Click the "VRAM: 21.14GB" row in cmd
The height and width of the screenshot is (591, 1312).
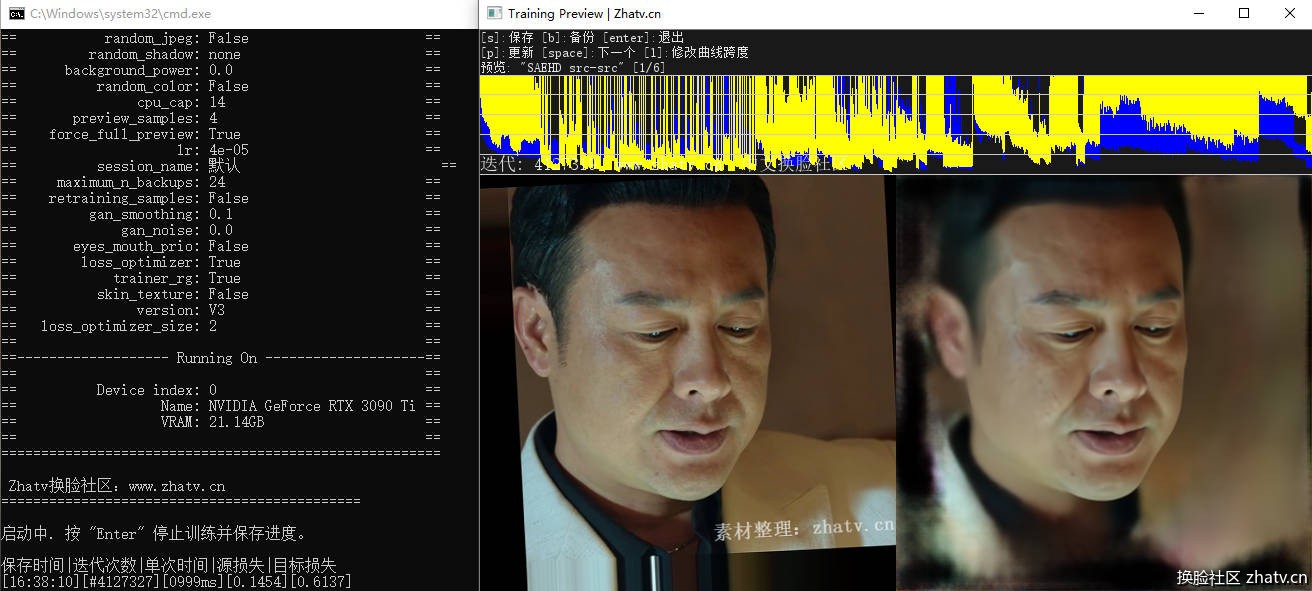[x=220, y=422]
